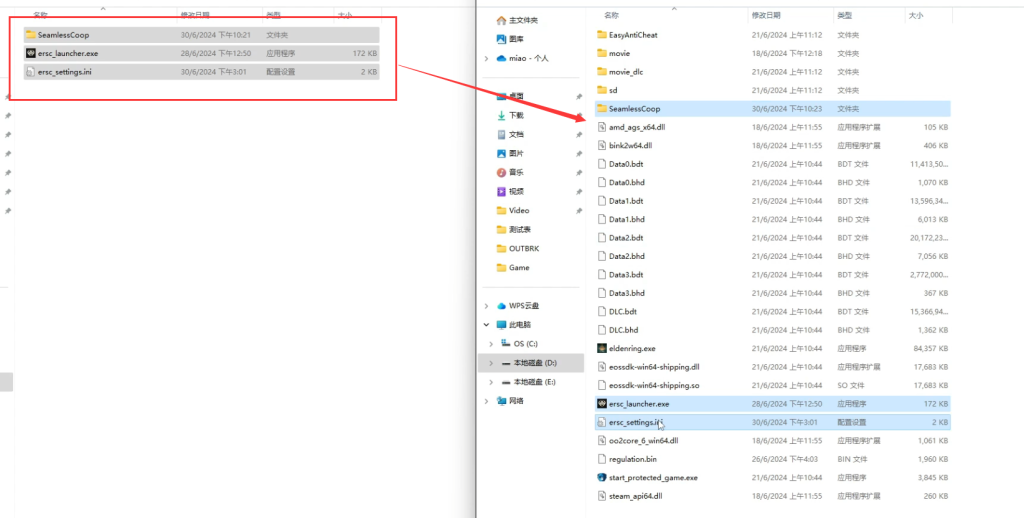Open 本地磁盘 (E:) in sidebar

(534, 382)
